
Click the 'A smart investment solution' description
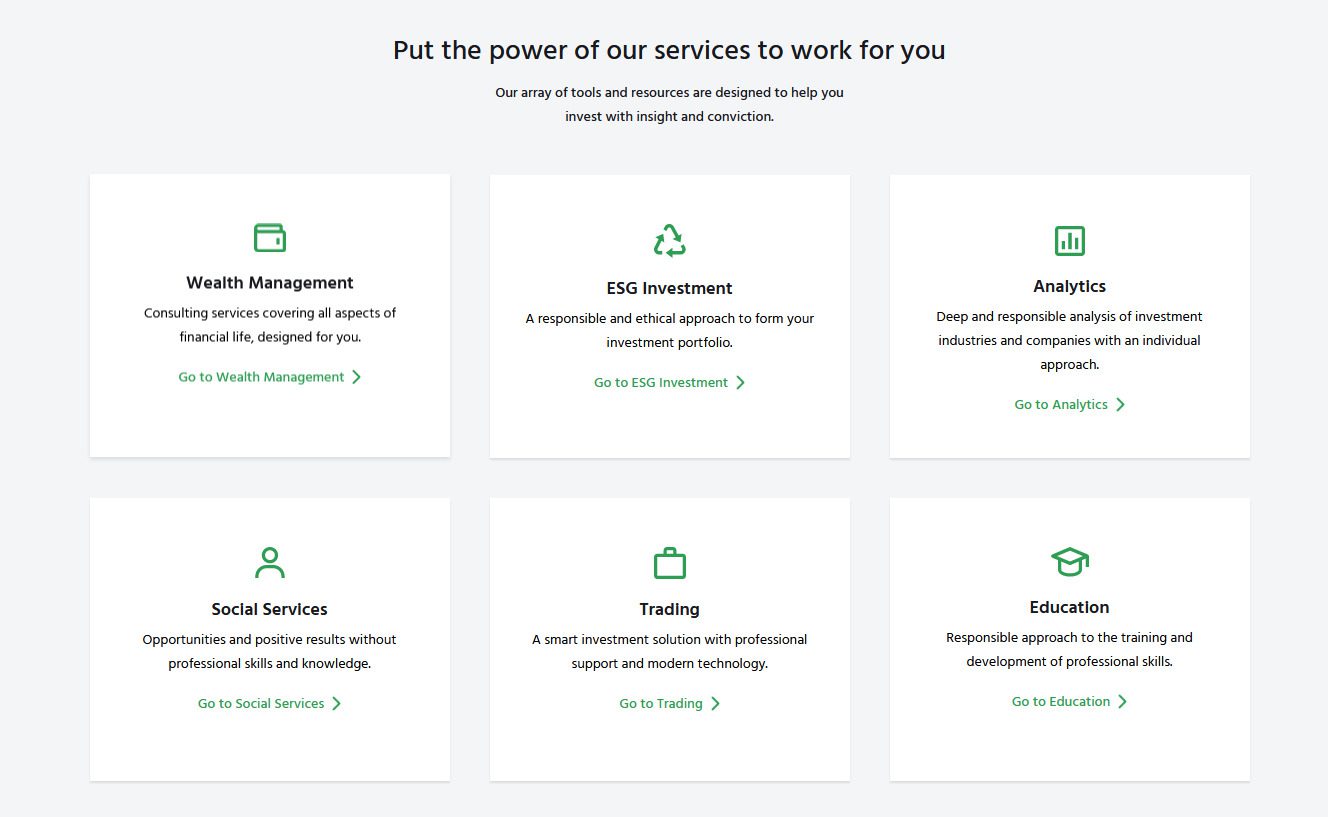(670, 651)
